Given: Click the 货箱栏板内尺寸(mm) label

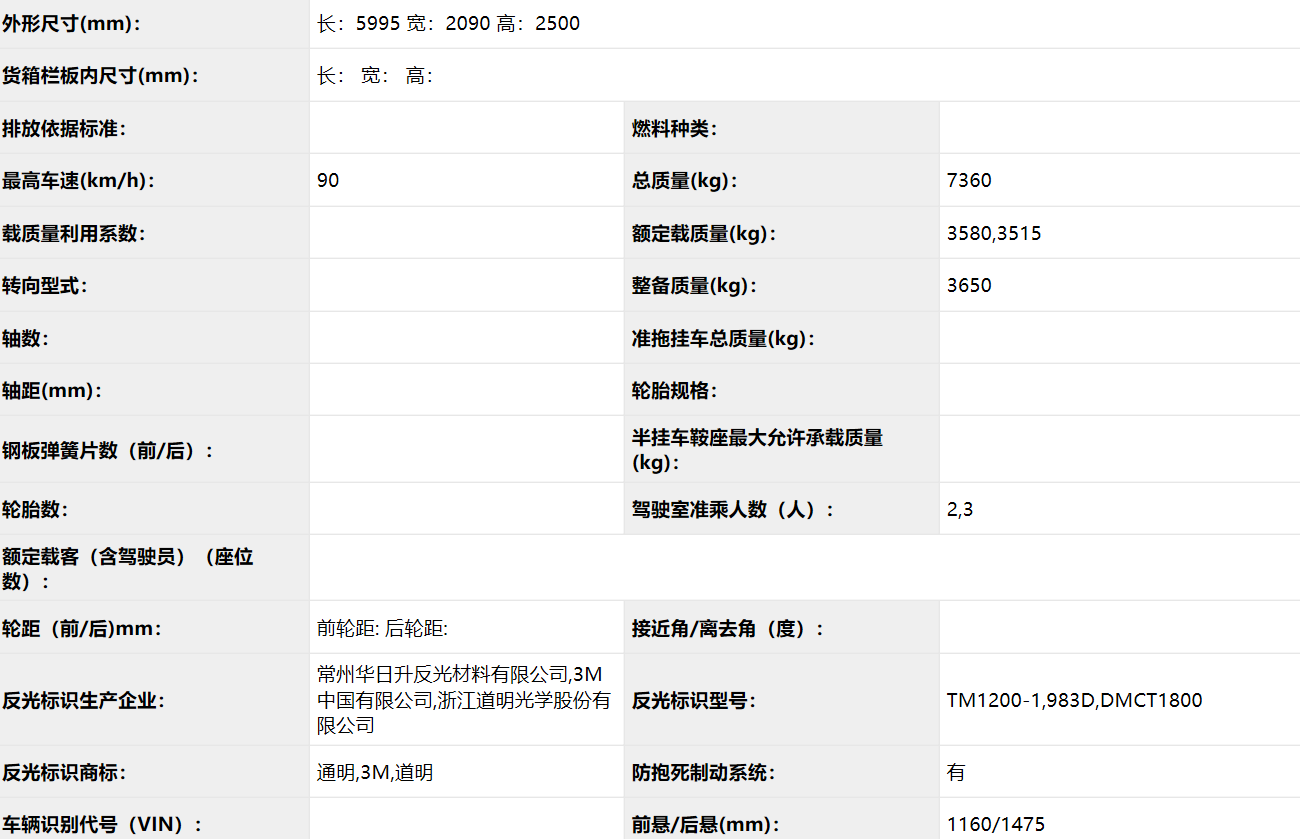Looking at the screenshot, I should [100, 76].
